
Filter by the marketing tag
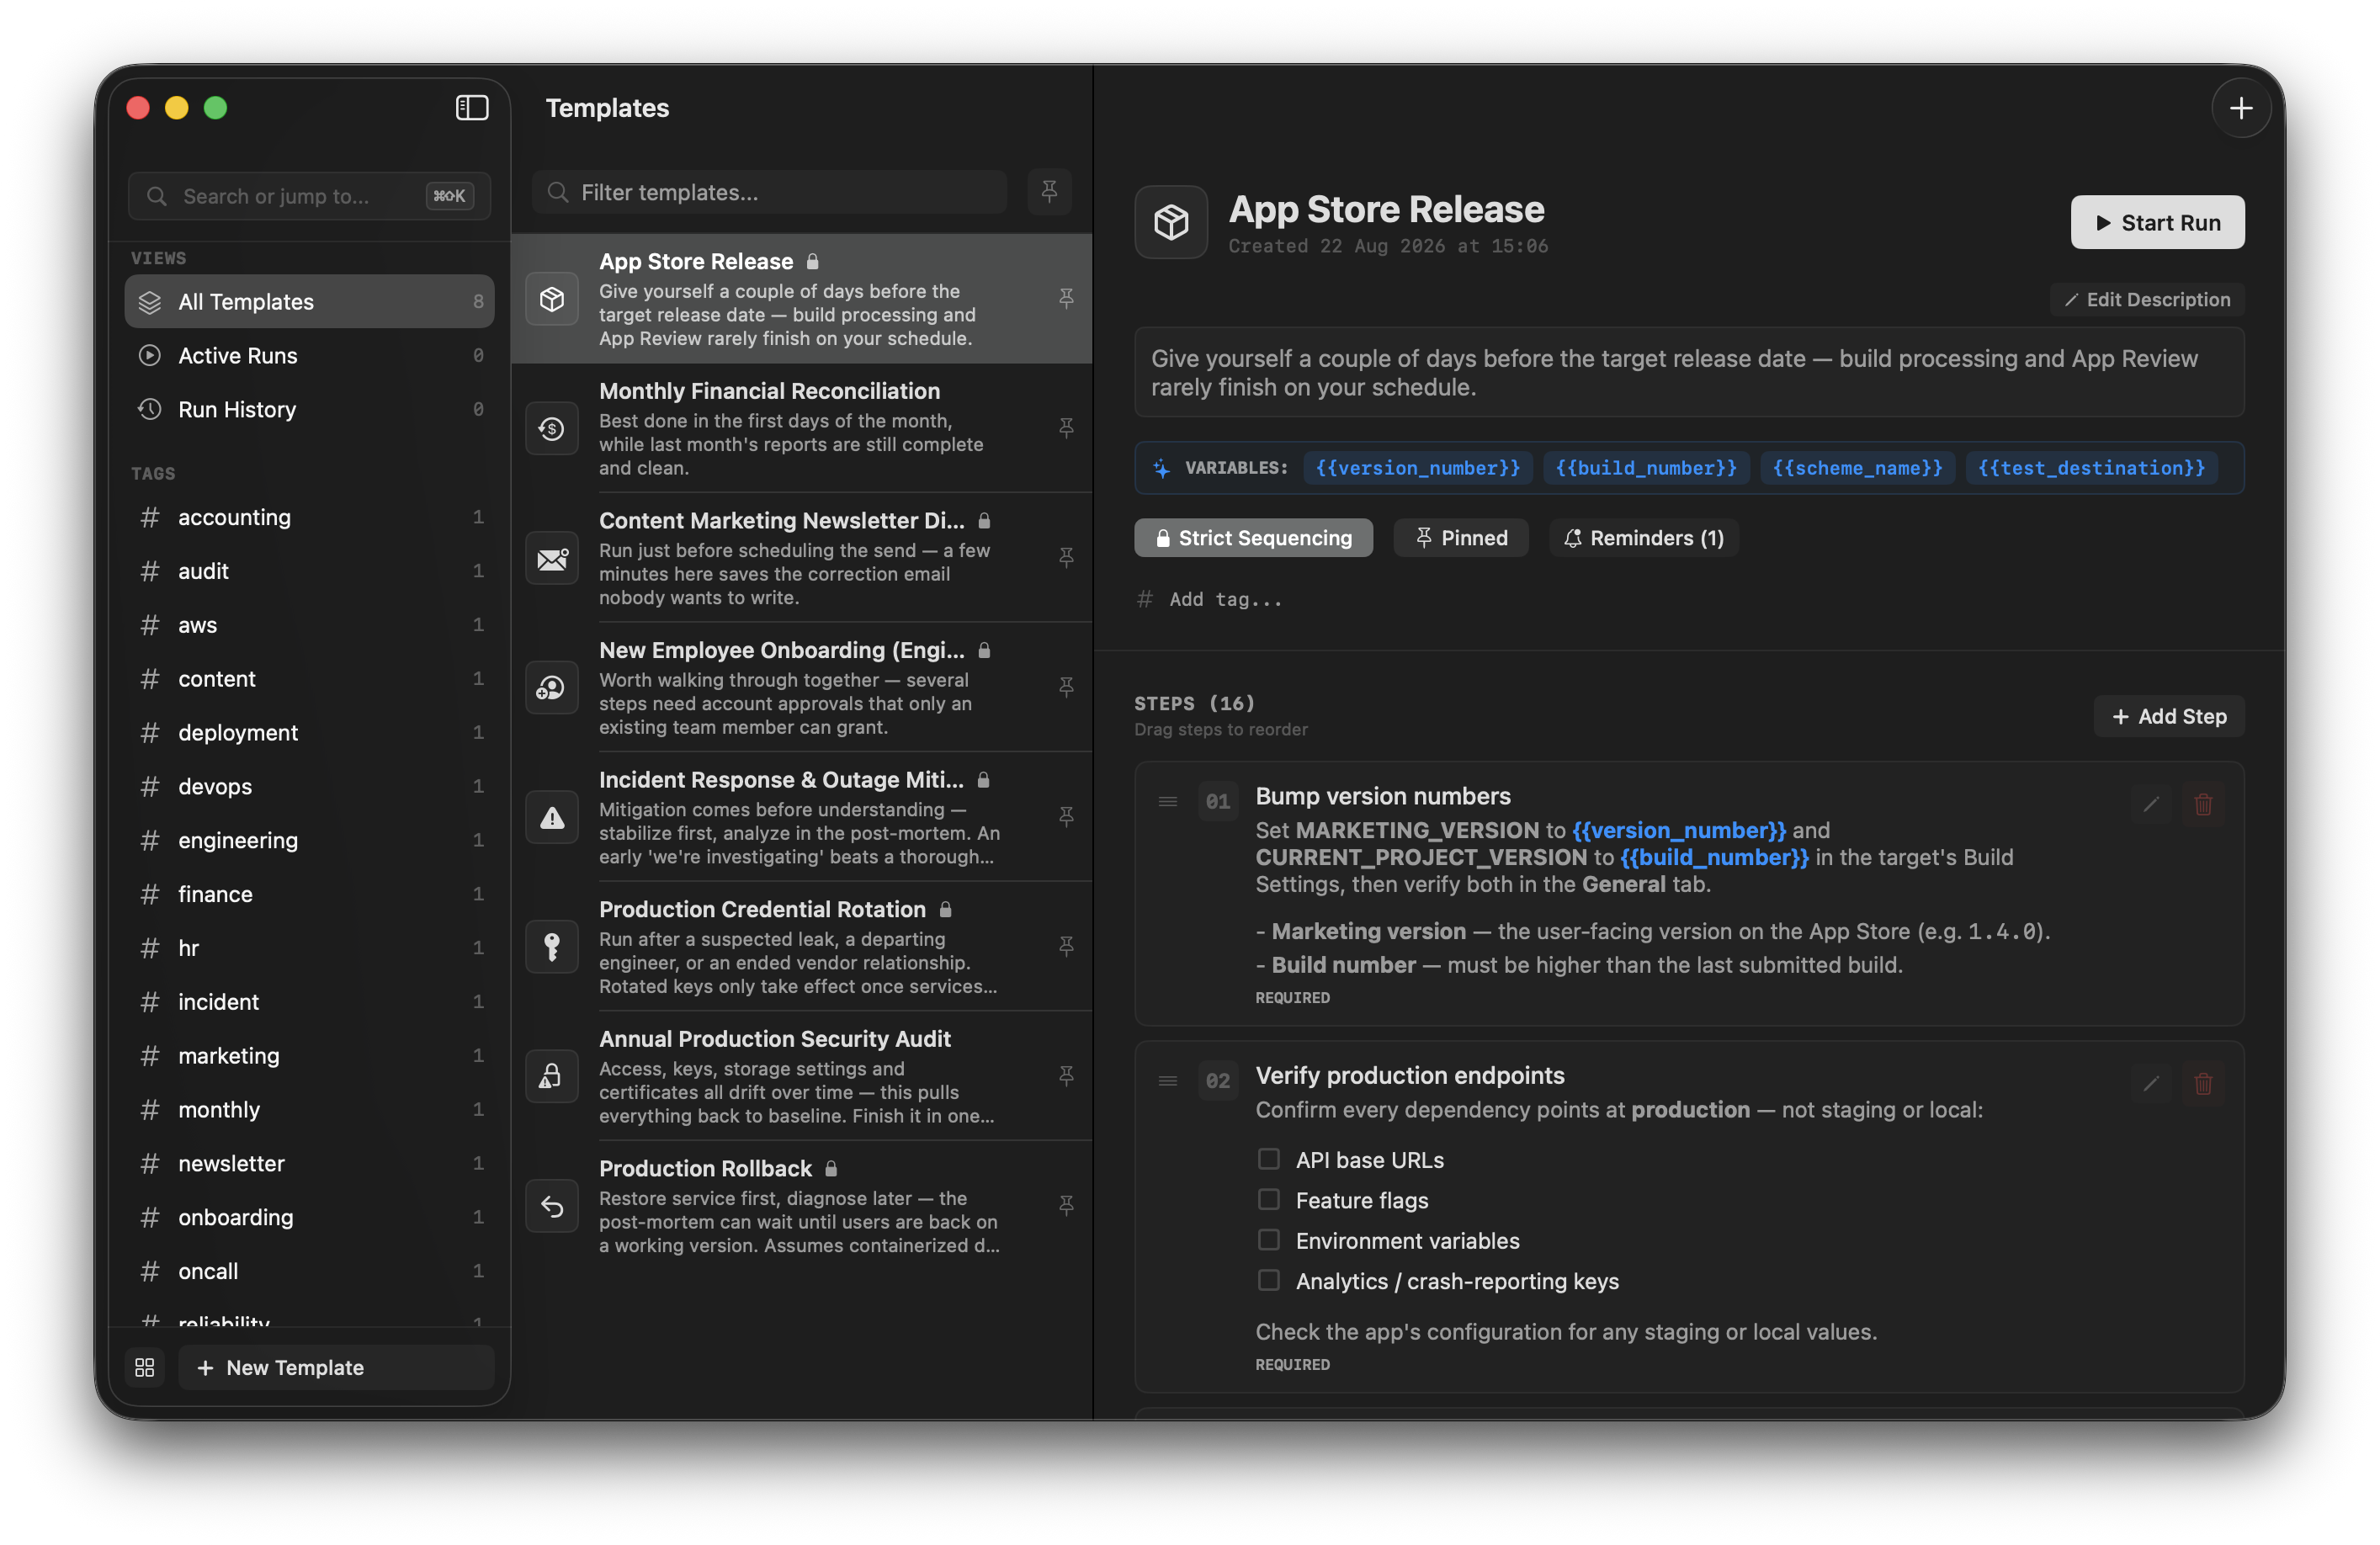pos(309,1055)
